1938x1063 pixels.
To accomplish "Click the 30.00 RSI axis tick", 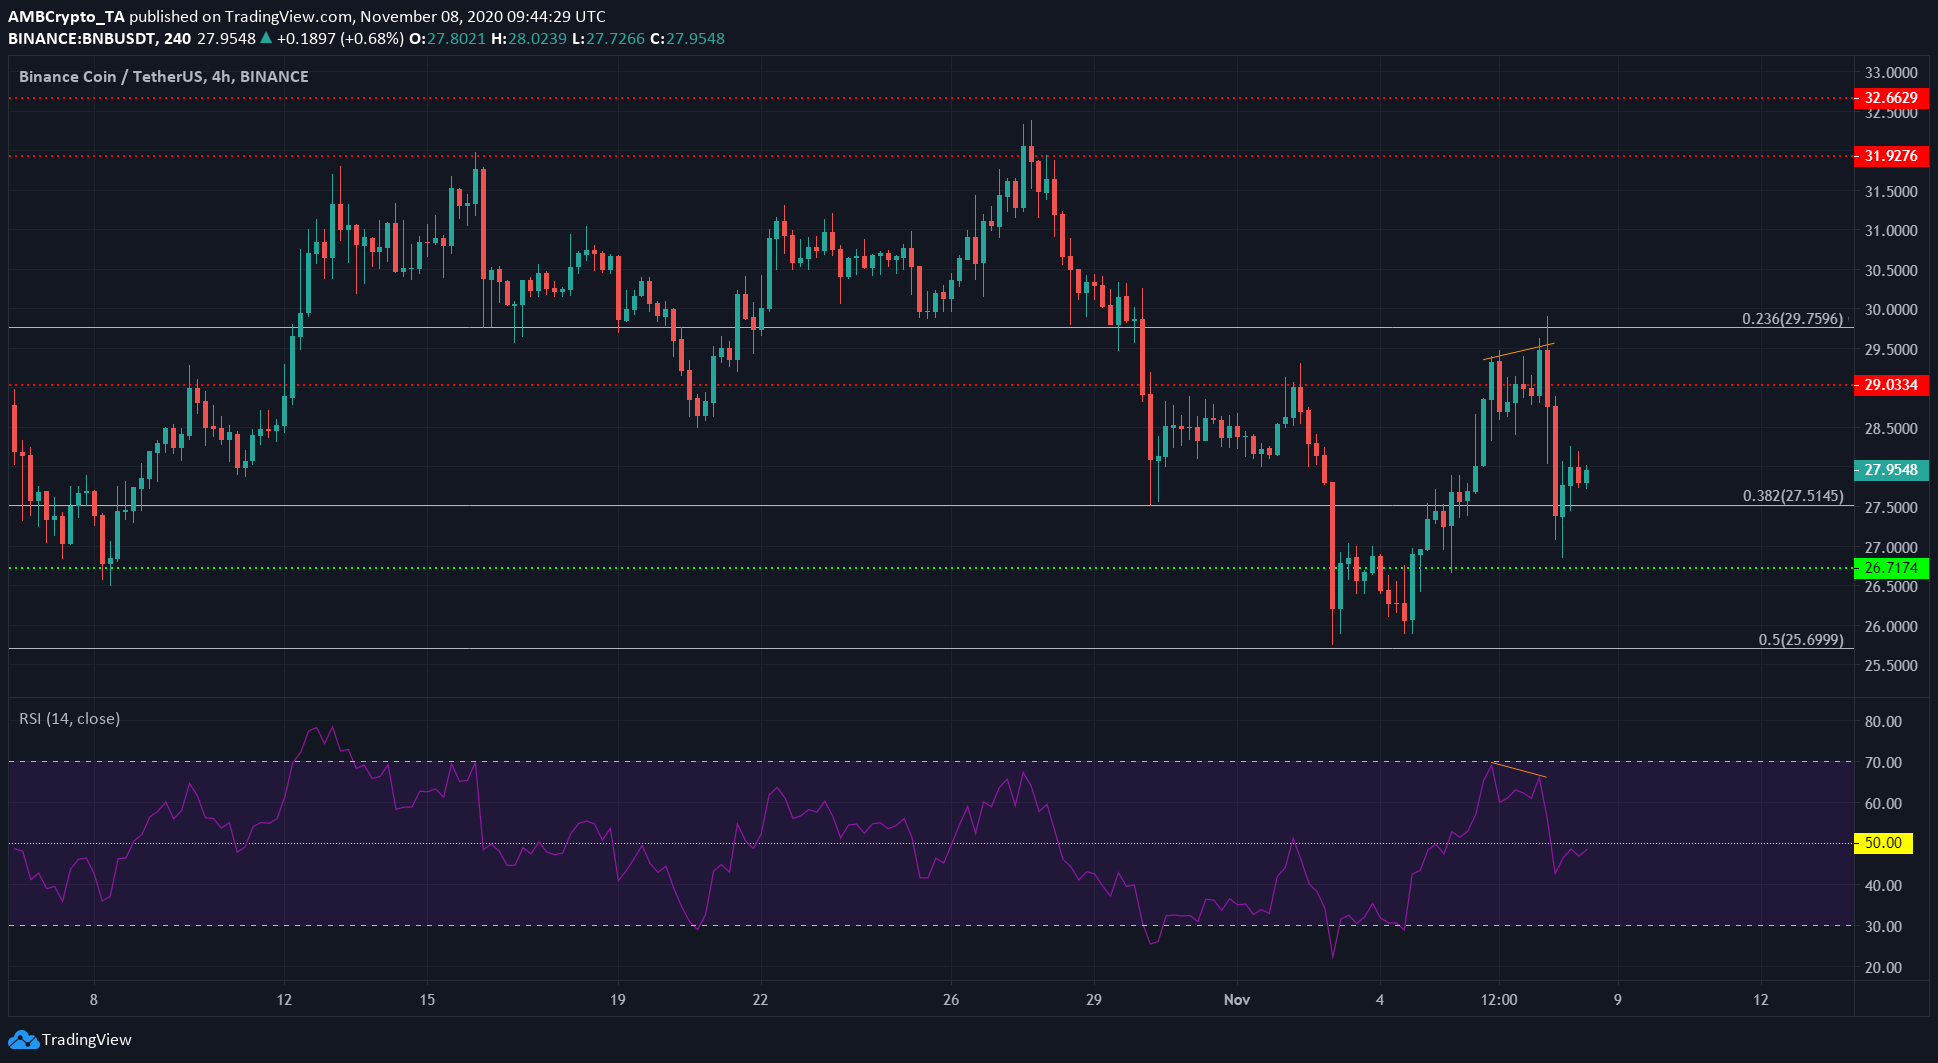I will pyautogui.click(x=1883, y=927).
